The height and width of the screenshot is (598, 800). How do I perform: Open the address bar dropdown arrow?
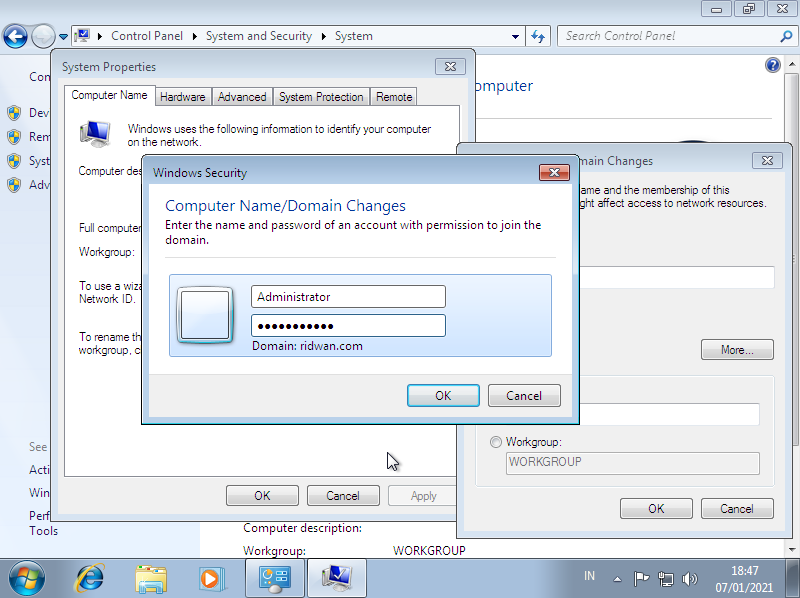pos(514,36)
